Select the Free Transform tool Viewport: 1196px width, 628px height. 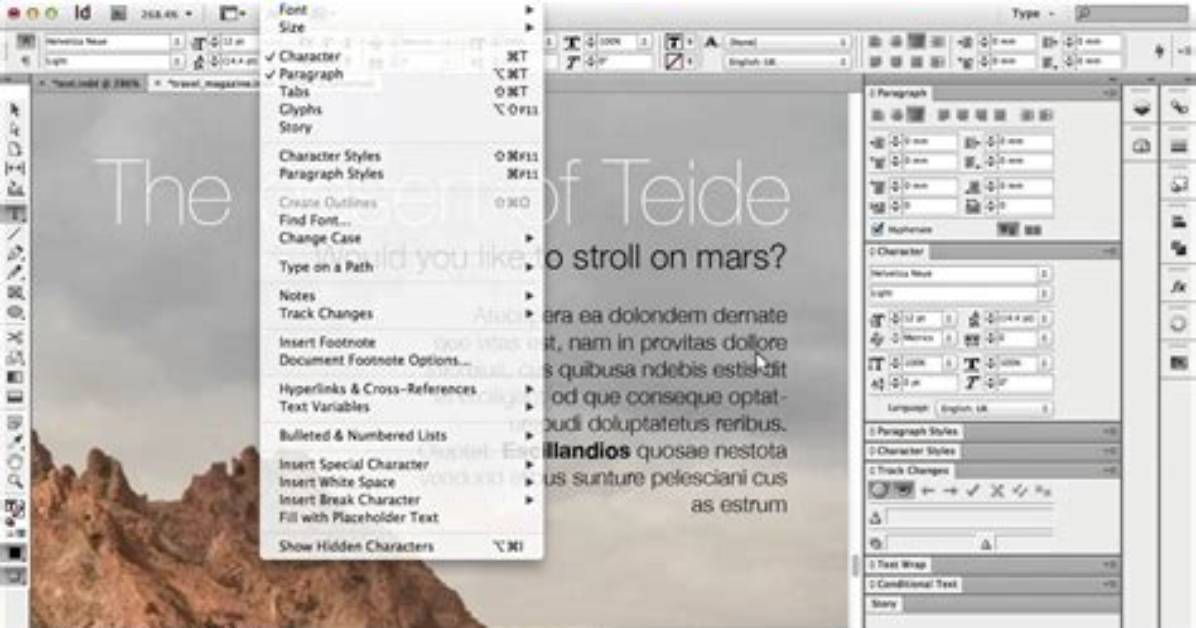tap(14, 357)
